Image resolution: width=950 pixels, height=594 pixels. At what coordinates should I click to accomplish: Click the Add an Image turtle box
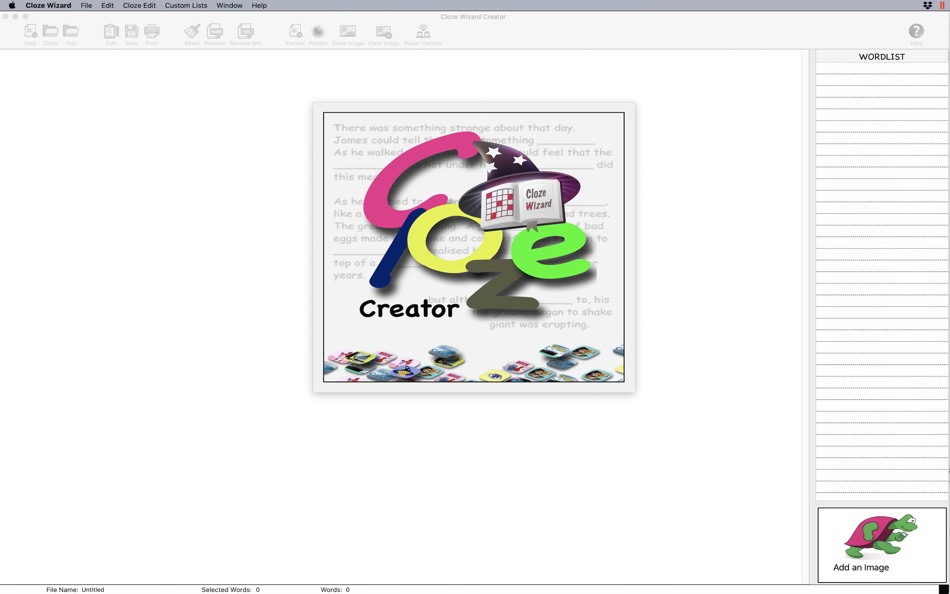point(882,545)
